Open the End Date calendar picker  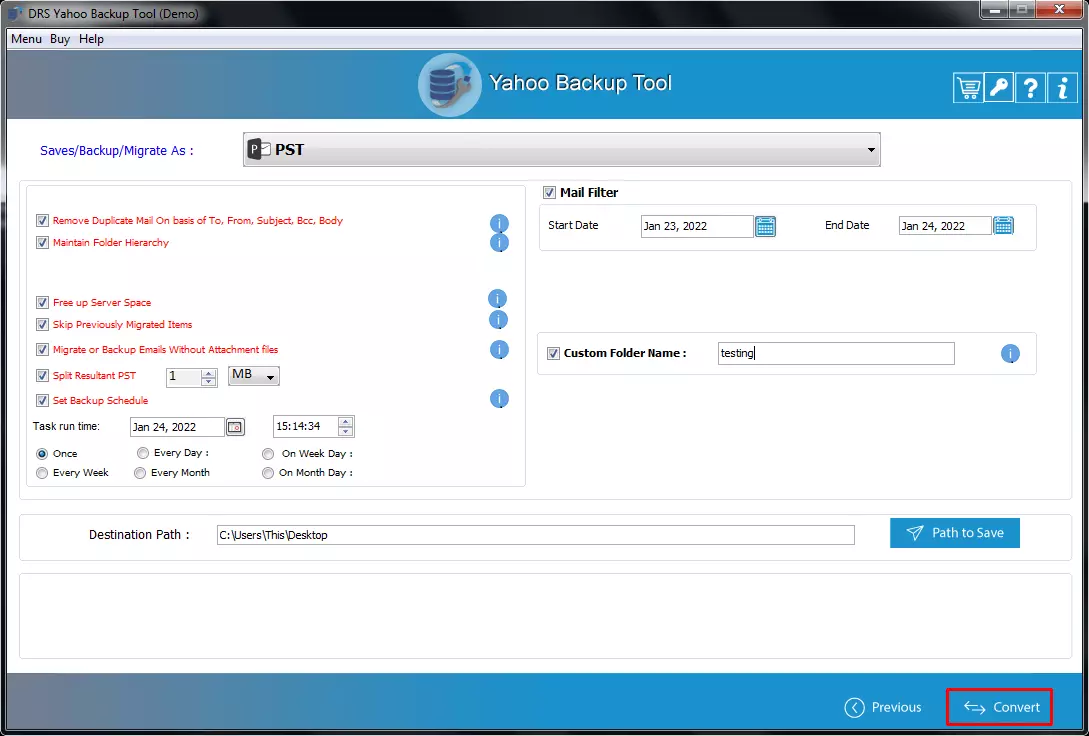[x=1004, y=226]
